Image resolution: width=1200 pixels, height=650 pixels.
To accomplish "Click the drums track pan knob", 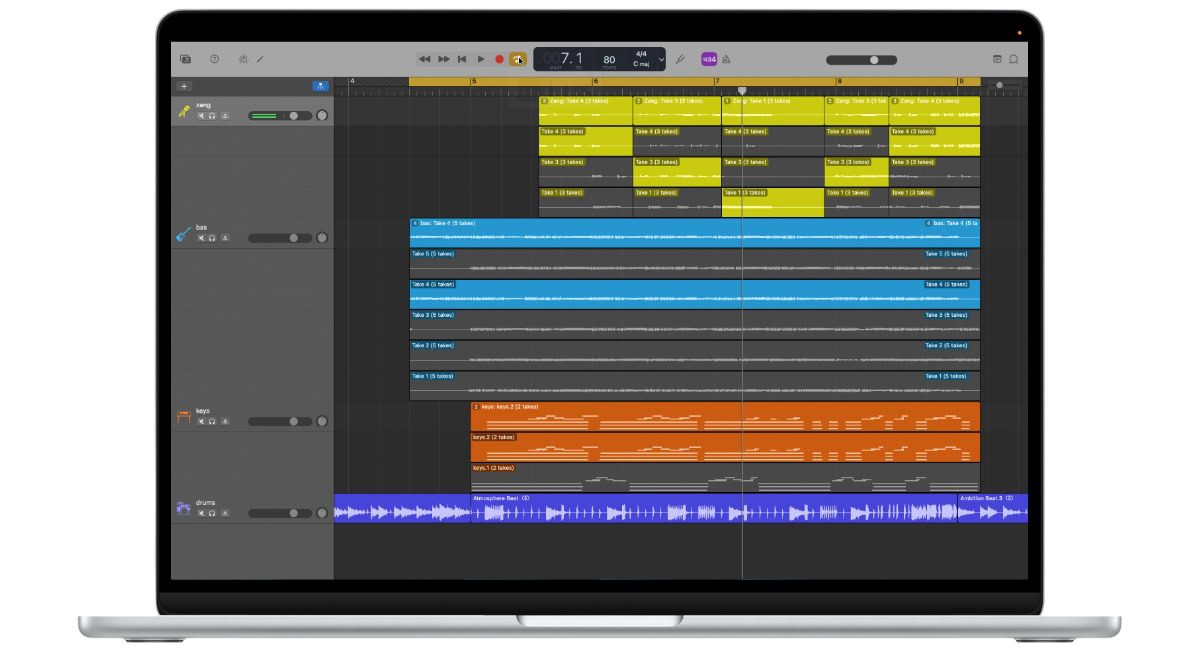I will point(322,513).
